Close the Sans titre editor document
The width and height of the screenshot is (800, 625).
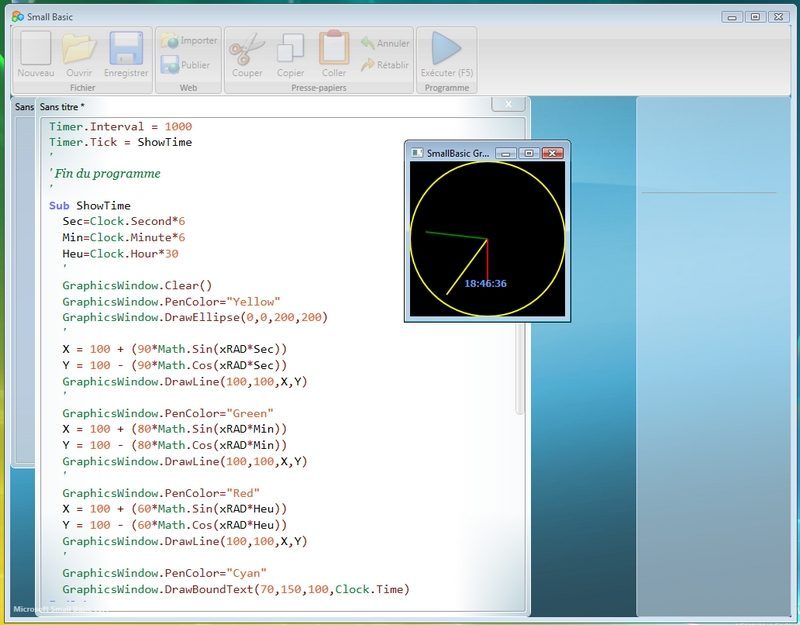point(508,104)
